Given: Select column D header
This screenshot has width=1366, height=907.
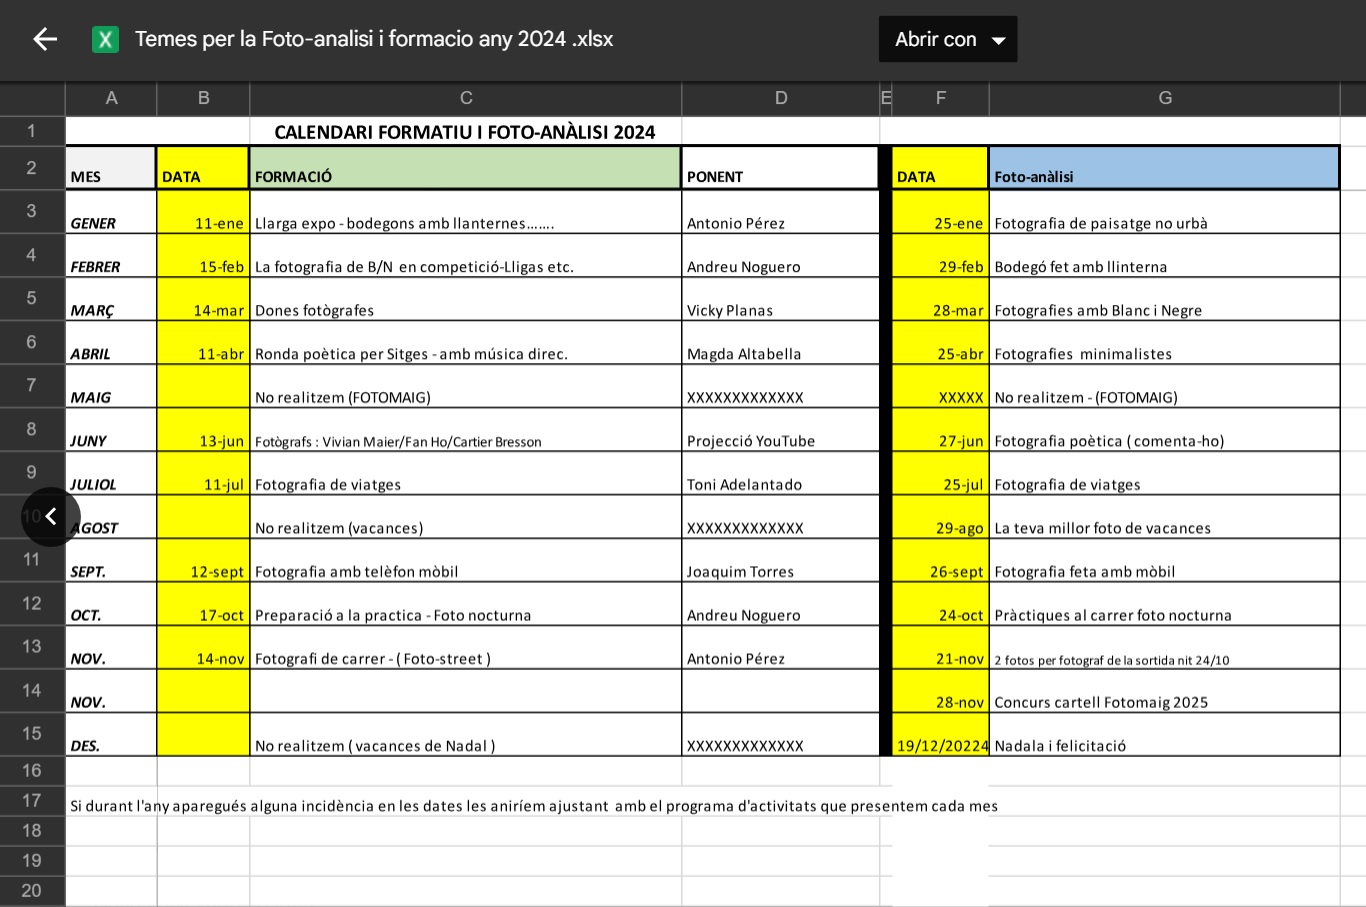Looking at the screenshot, I should pos(781,98).
